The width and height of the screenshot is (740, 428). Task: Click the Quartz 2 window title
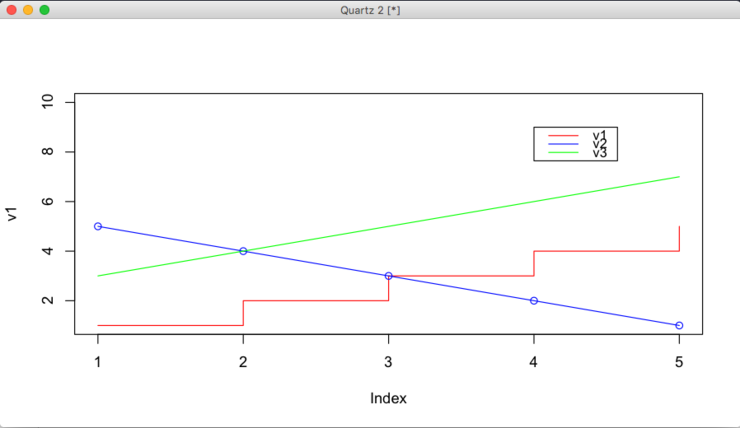click(371, 9)
